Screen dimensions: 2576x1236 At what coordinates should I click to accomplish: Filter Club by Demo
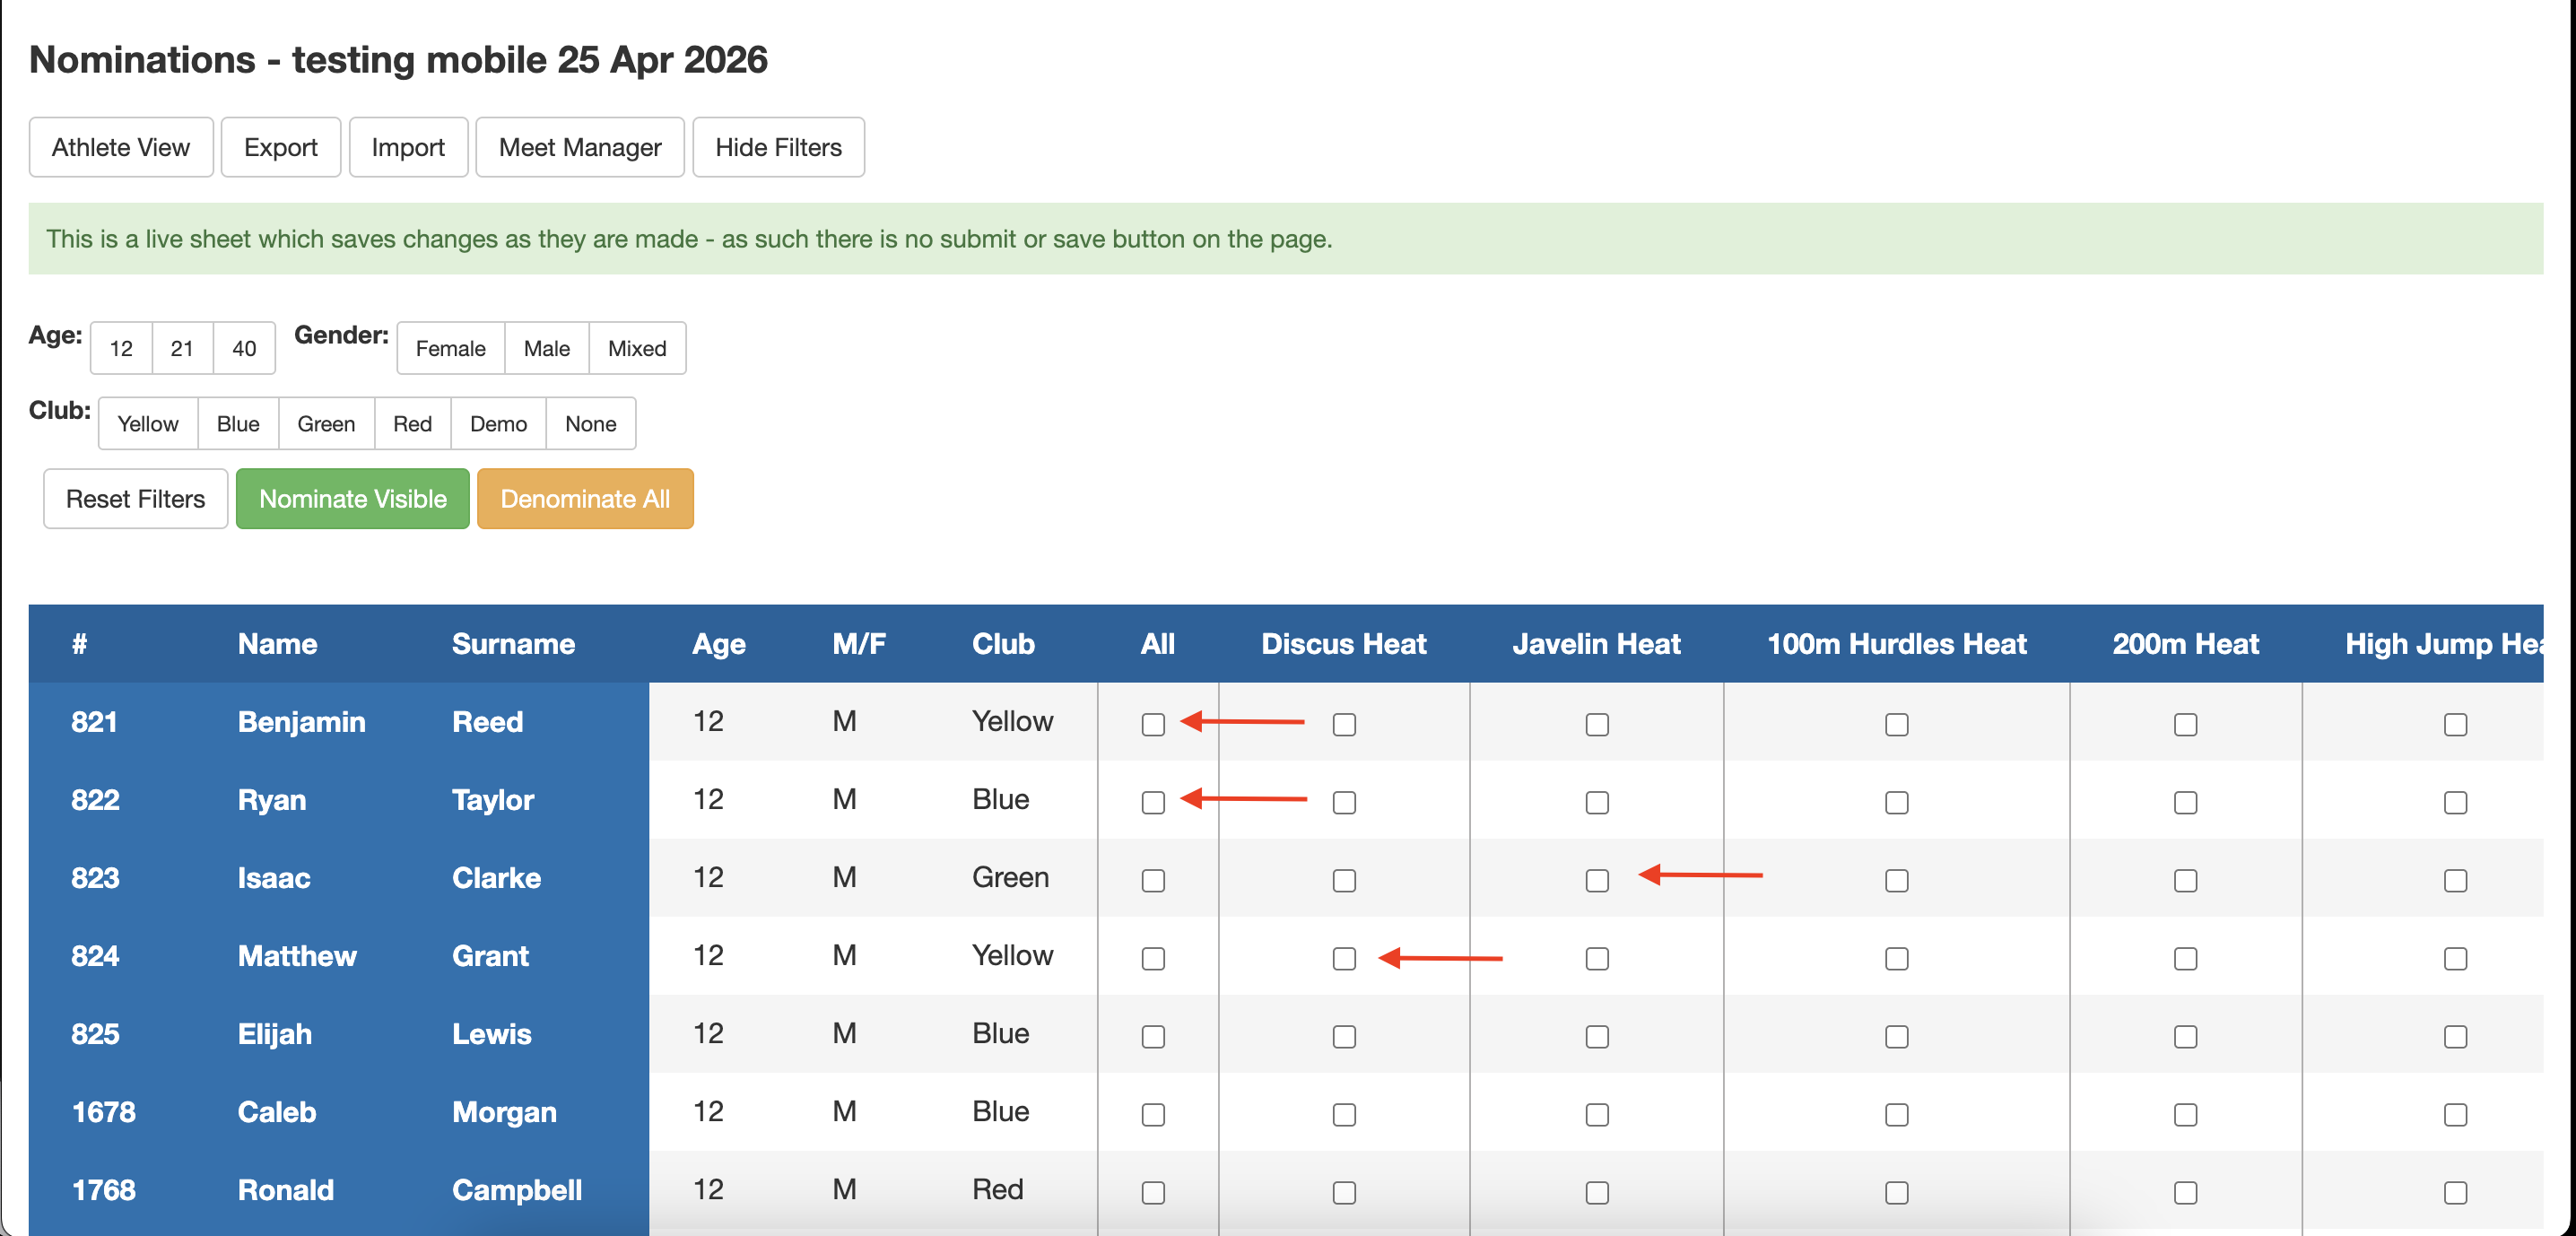[498, 424]
